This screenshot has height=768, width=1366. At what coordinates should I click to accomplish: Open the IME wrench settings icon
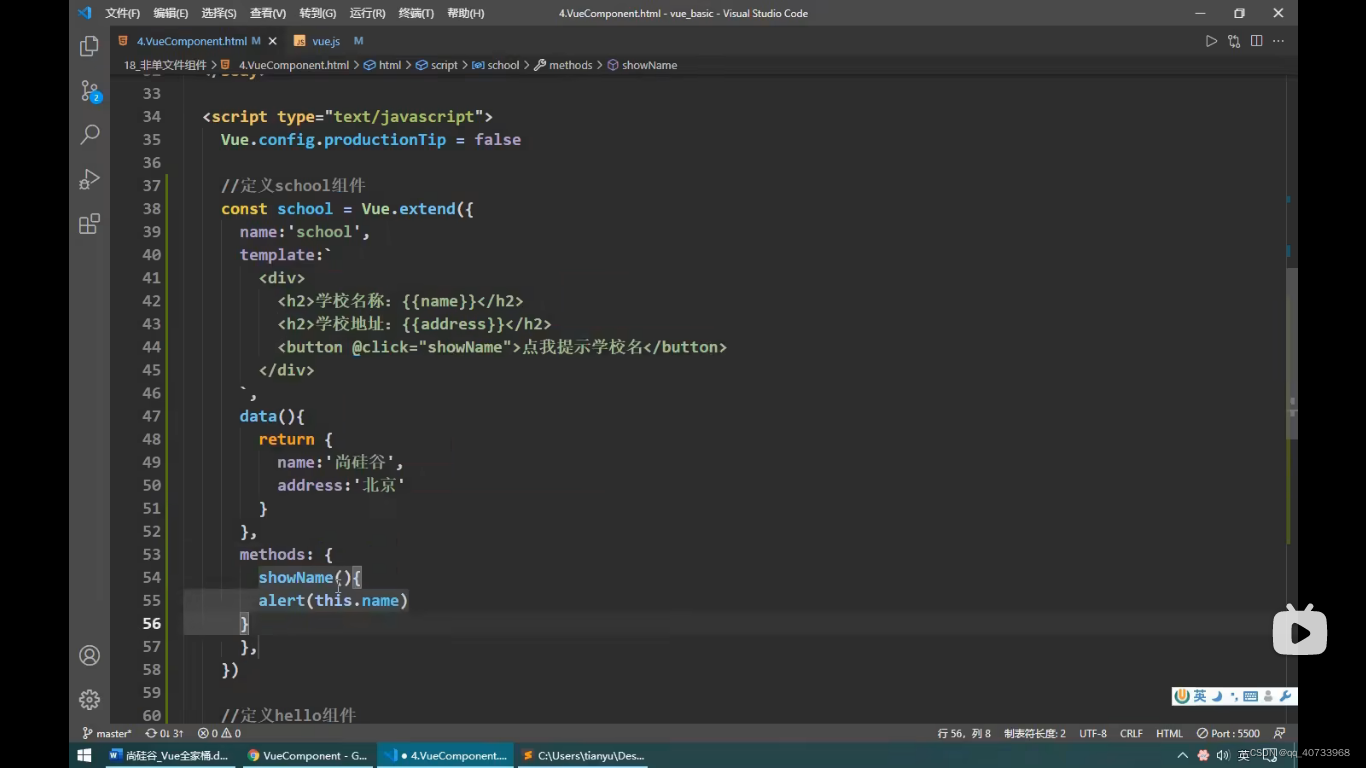[x=1285, y=696]
